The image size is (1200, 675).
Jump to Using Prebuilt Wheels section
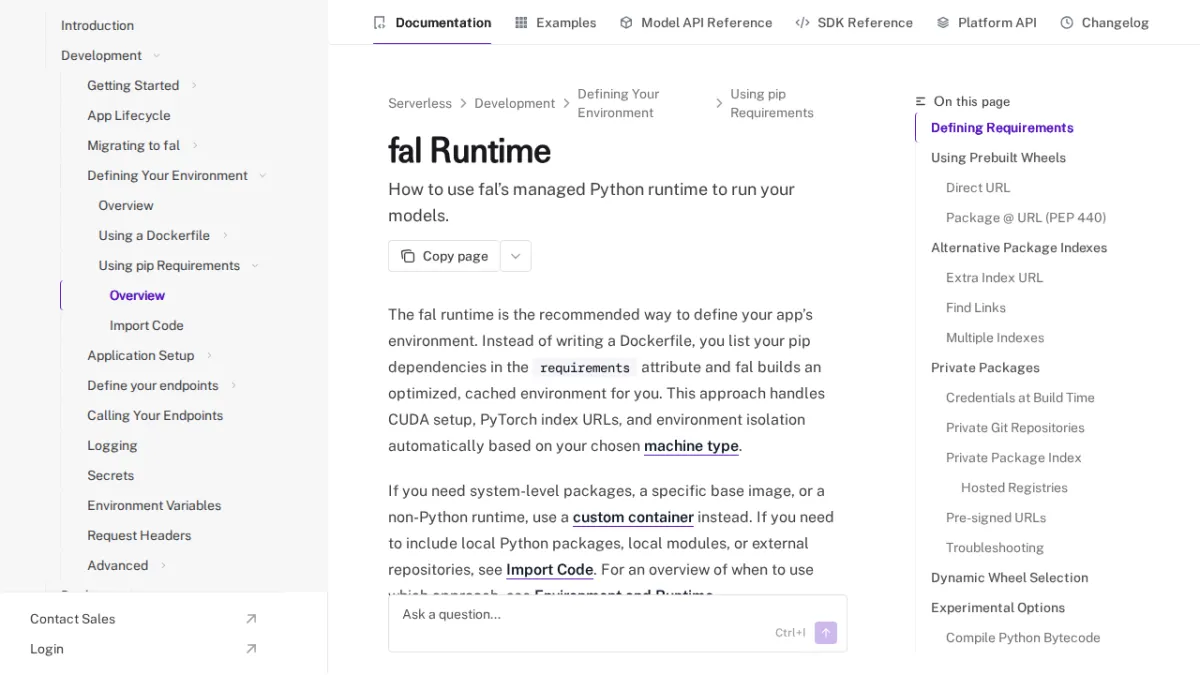998,158
